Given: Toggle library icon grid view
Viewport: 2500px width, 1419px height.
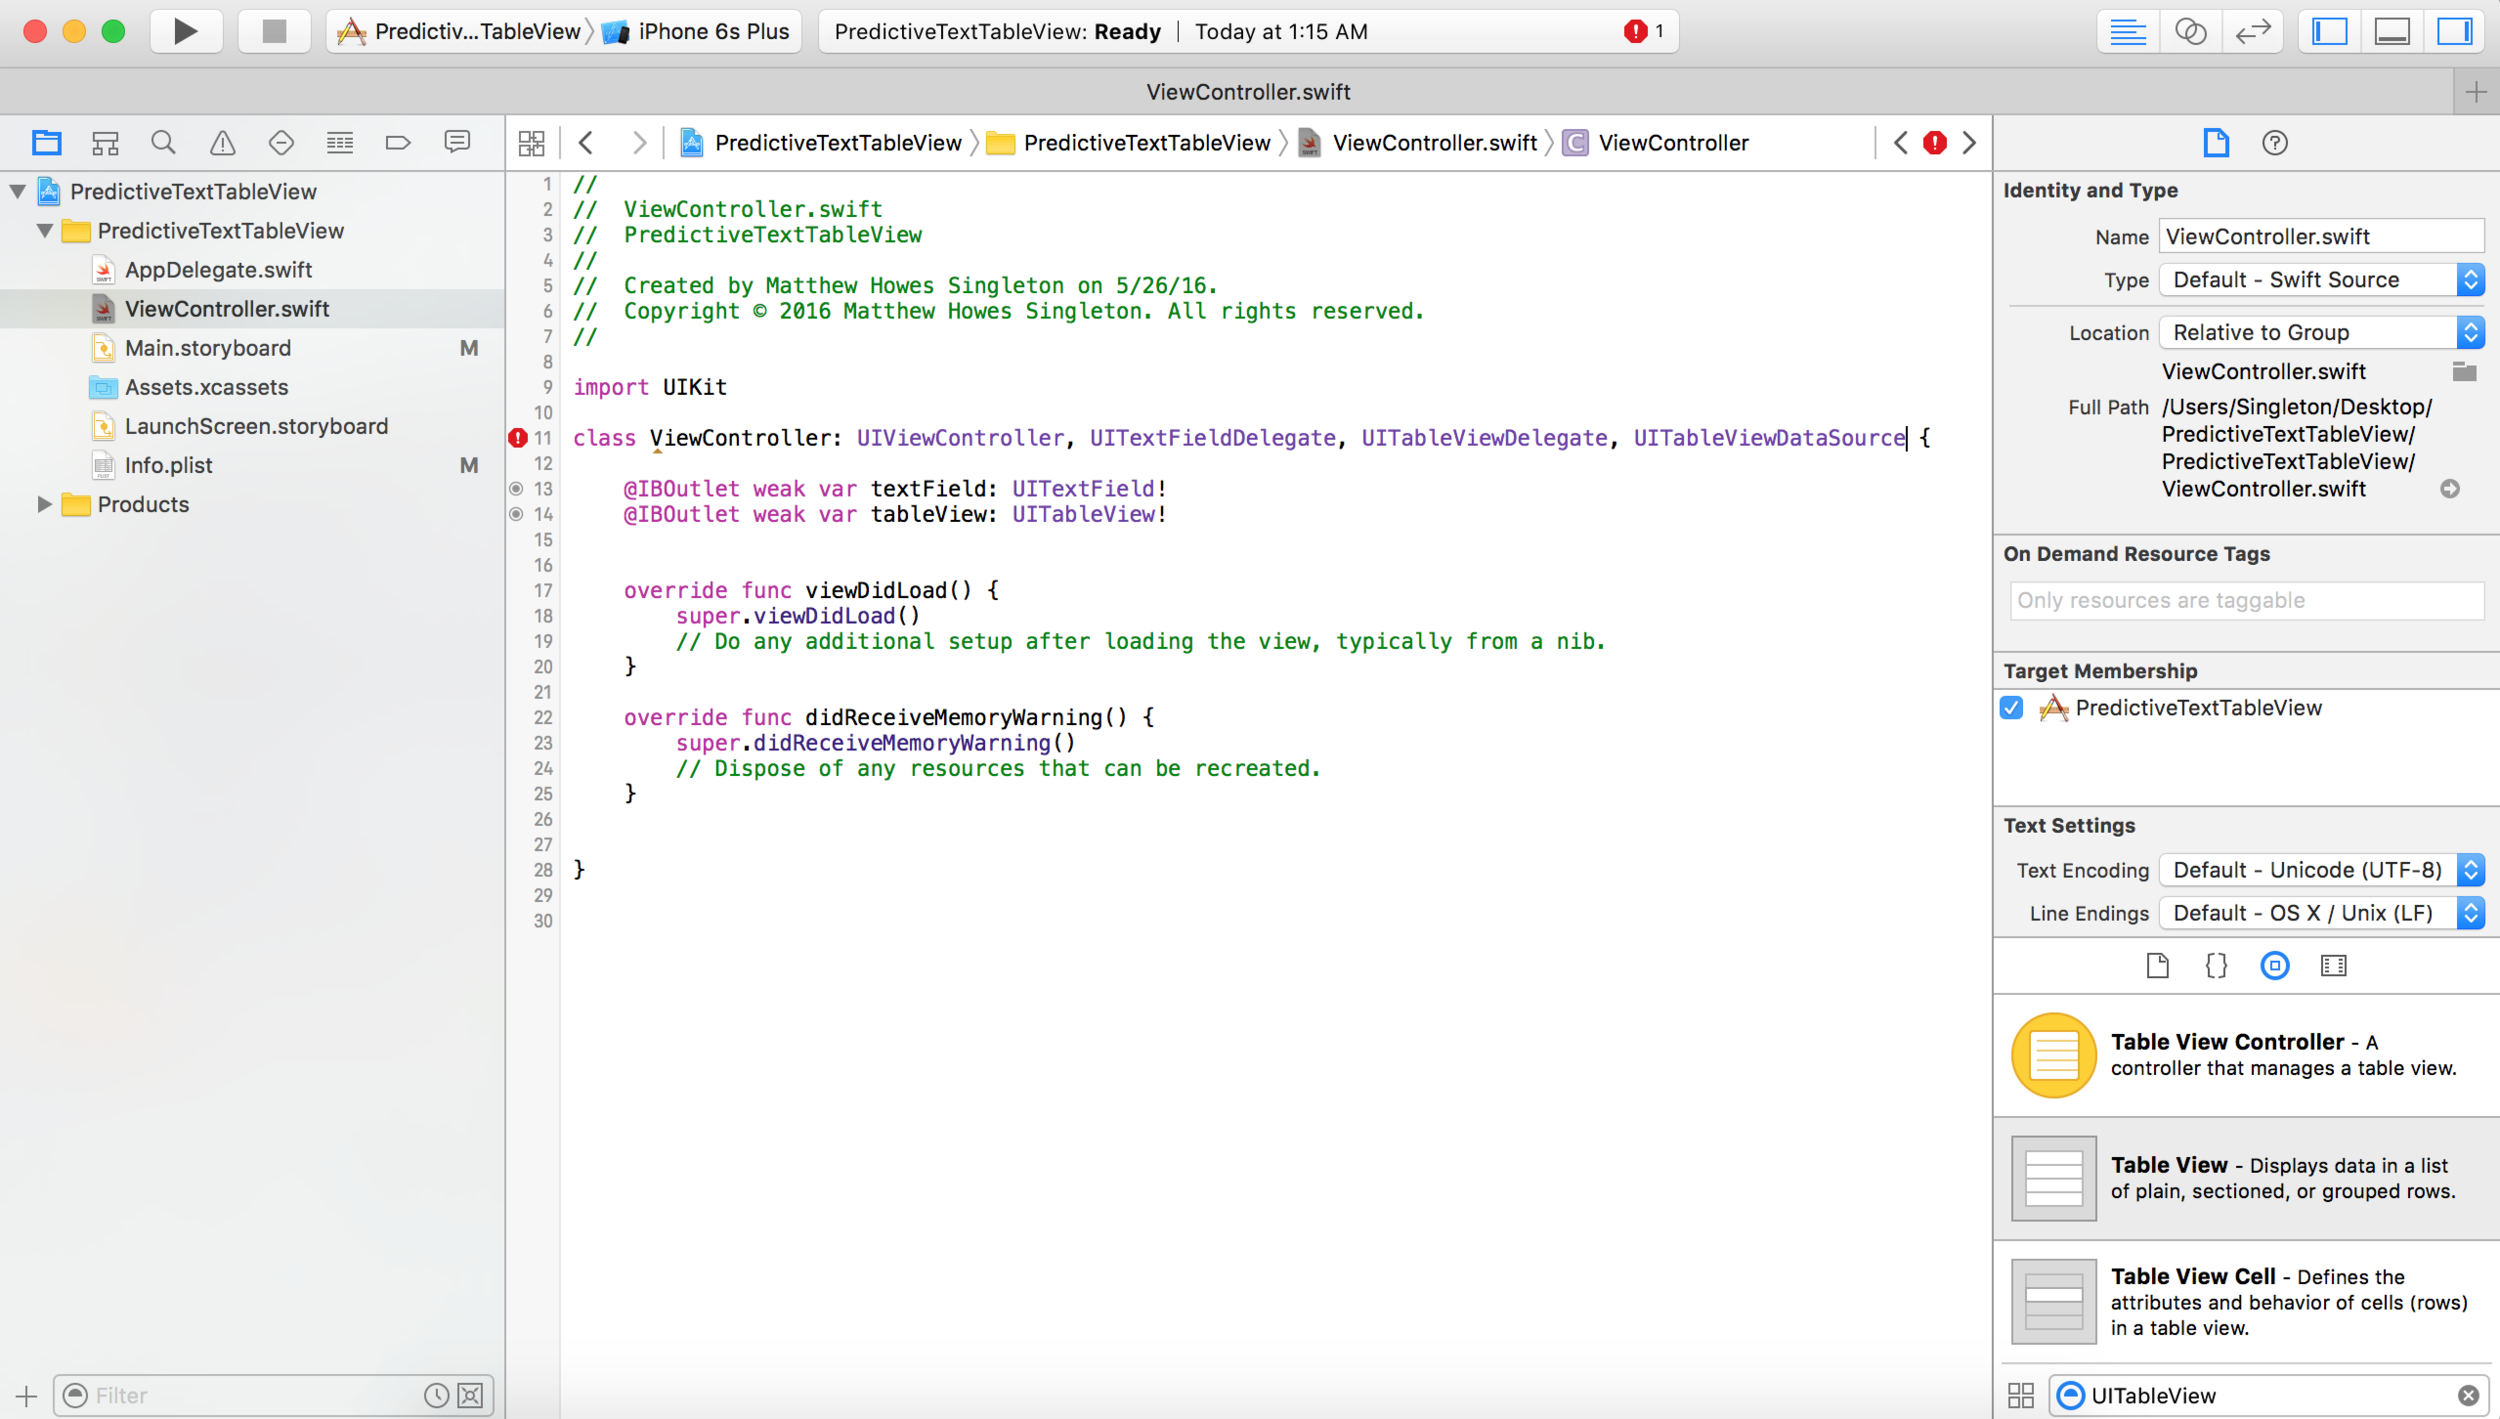Looking at the screenshot, I should click(2021, 1395).
